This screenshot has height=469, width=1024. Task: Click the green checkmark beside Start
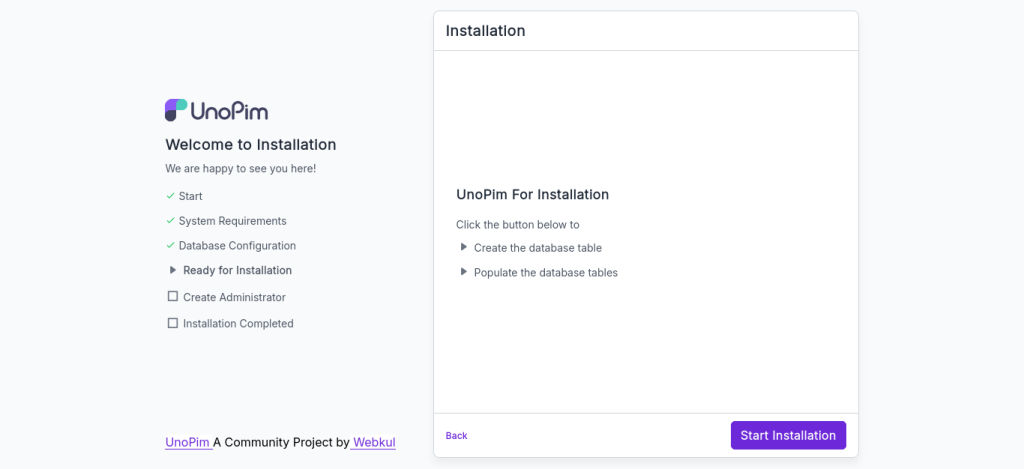pos(170,195)
